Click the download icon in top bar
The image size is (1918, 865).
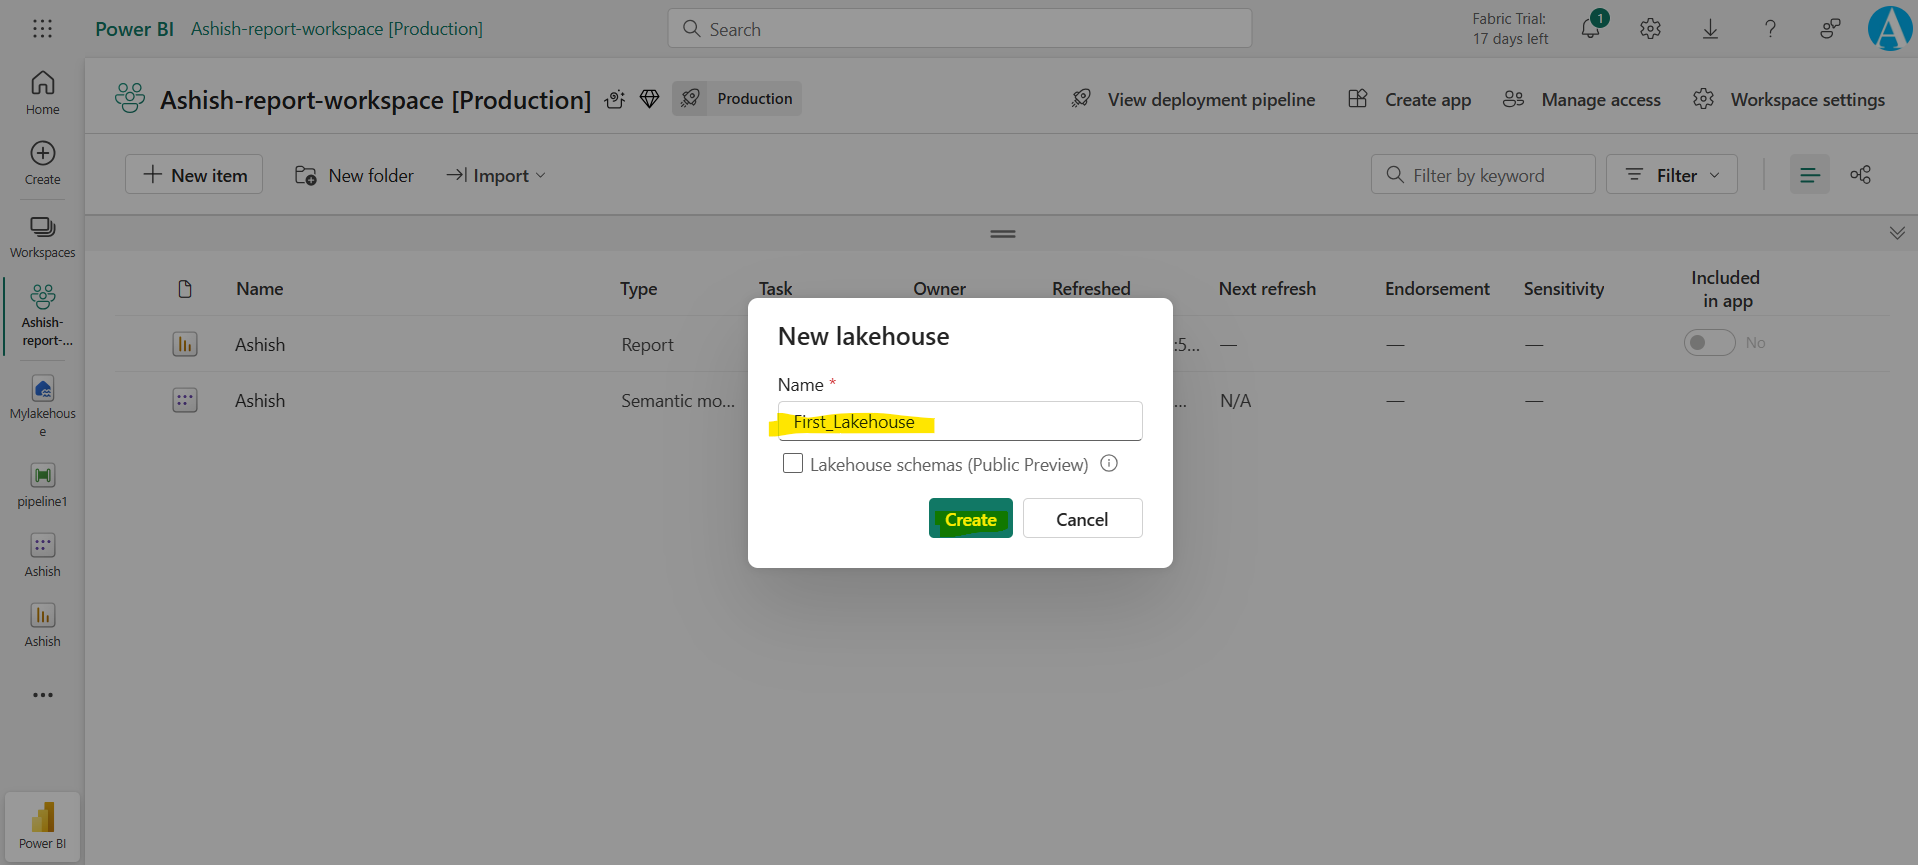click(x=1710, y=29)
